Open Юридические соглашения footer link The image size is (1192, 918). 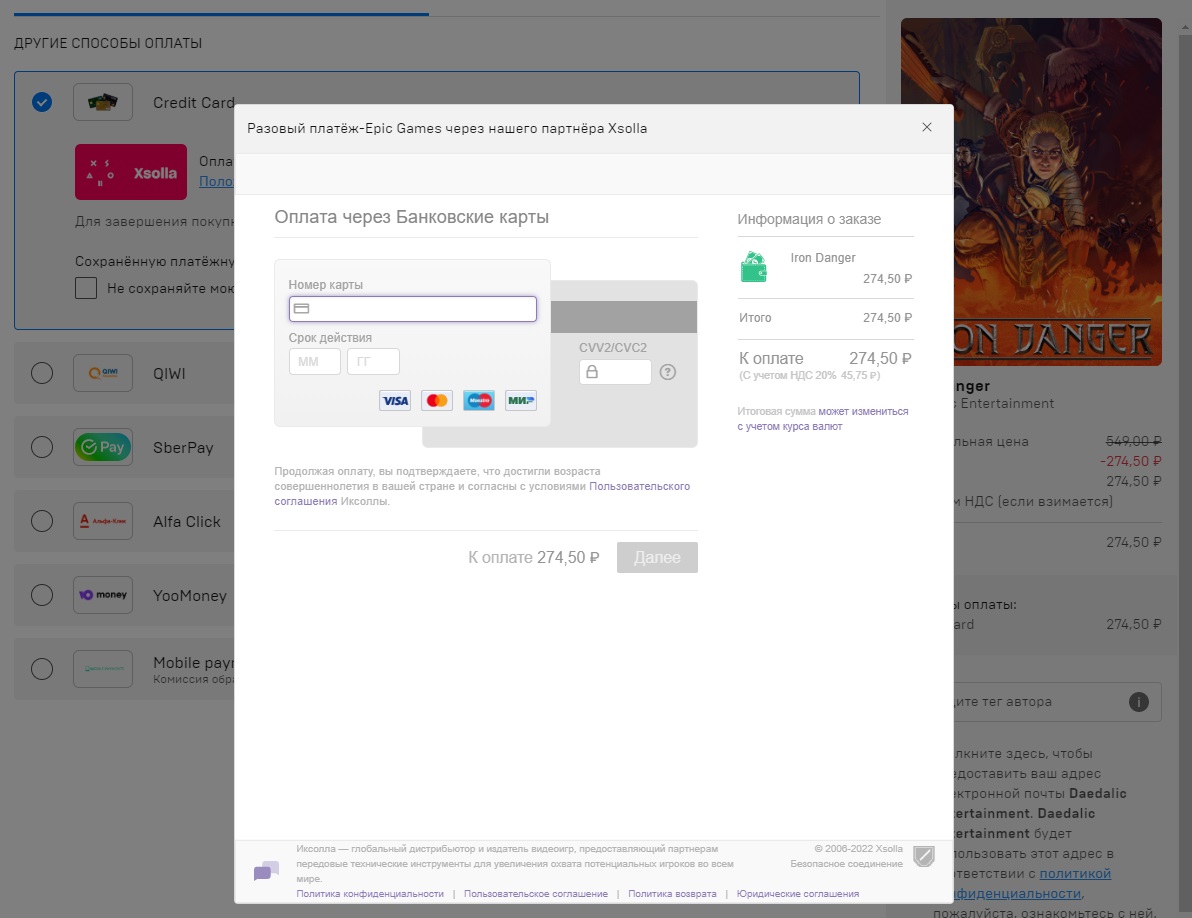coord(797,894)
